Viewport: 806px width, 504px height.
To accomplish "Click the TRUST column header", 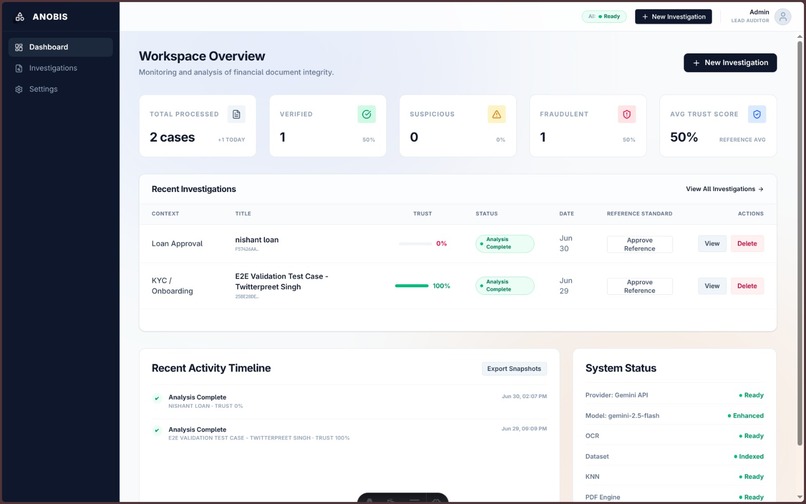I will [x=423, y=213].
